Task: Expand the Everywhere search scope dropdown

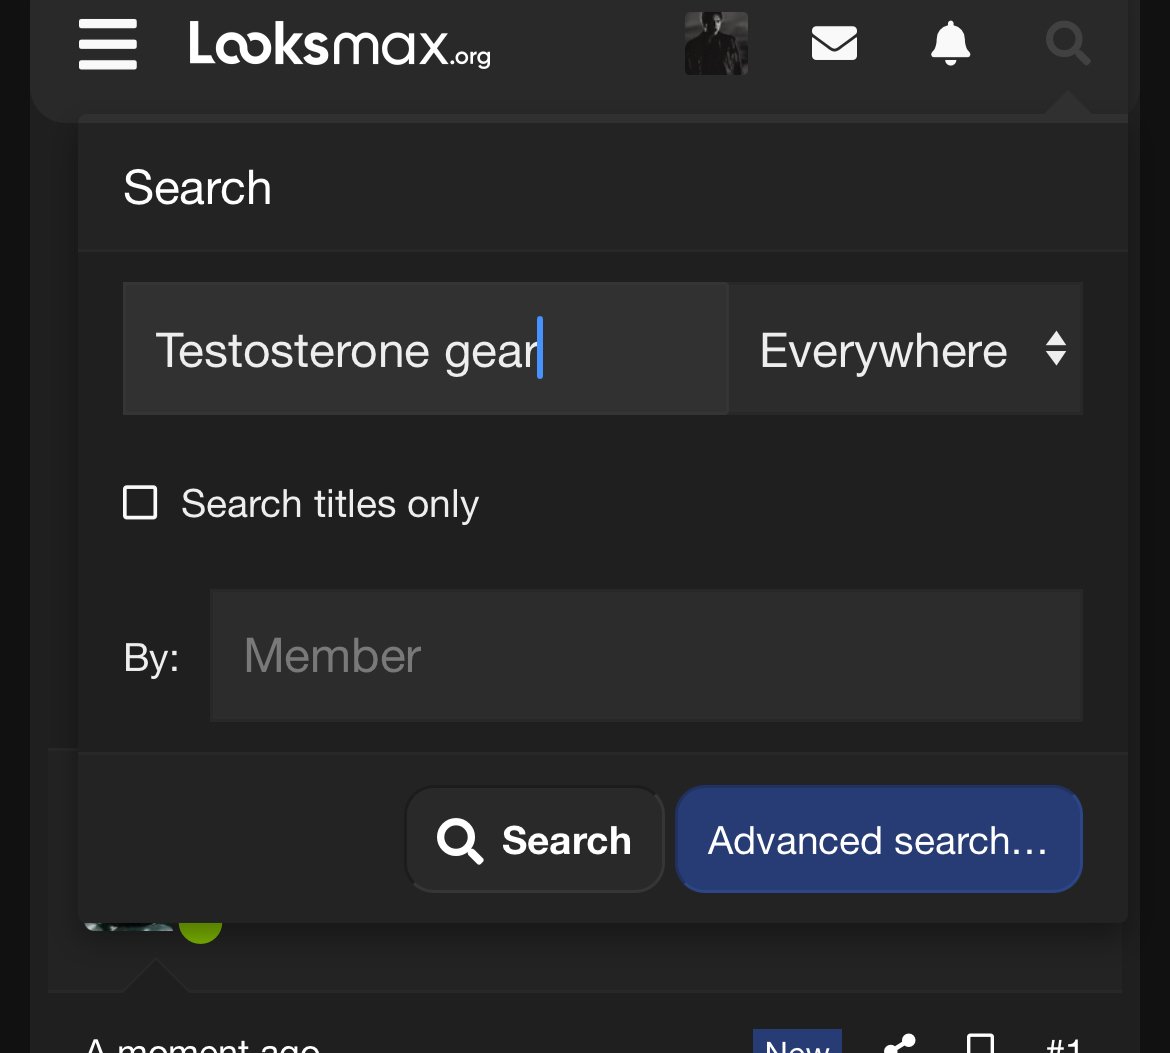Action: click(x=906, y=349)
